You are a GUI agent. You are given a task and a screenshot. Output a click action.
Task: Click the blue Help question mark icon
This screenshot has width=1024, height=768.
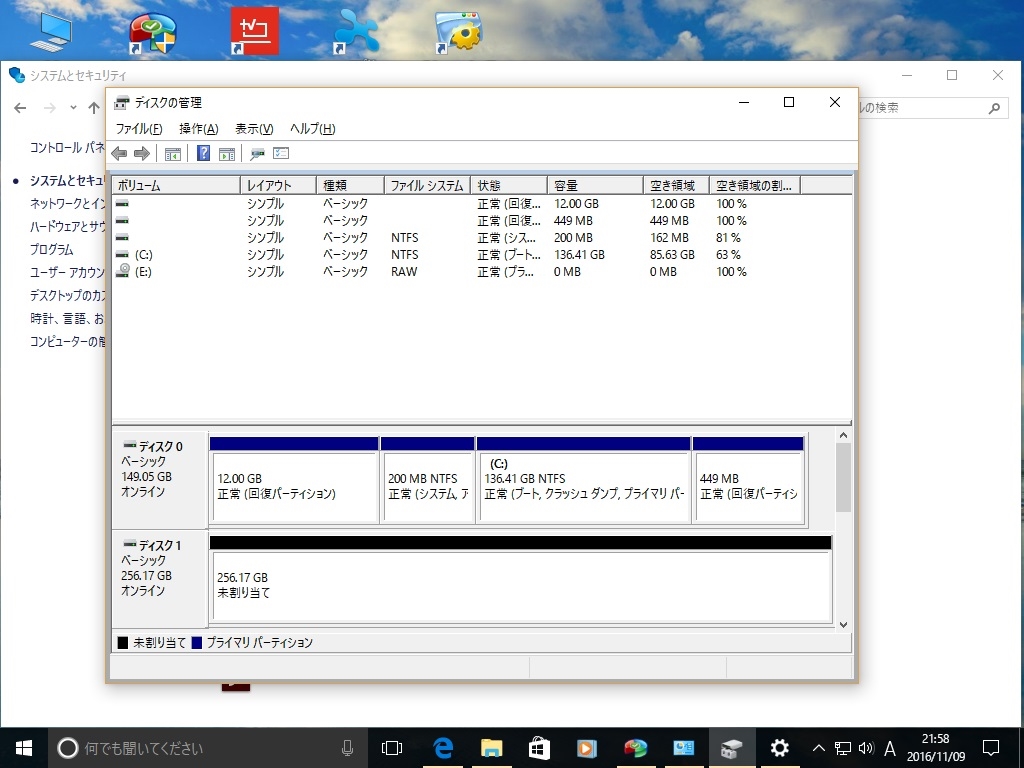203,153
